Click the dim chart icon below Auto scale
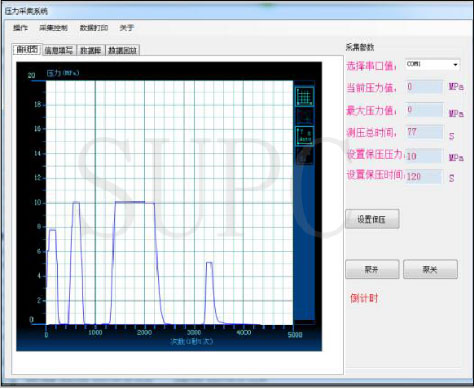 point(304,156)
